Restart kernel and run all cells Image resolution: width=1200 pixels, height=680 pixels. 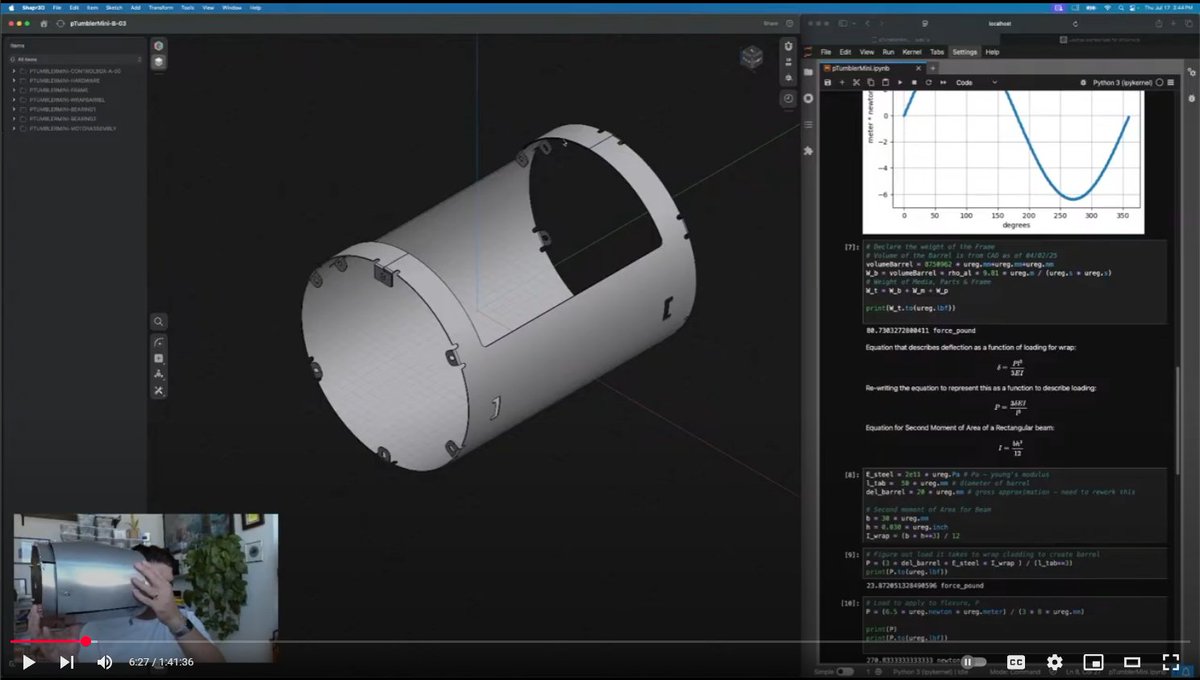(941, 82)
